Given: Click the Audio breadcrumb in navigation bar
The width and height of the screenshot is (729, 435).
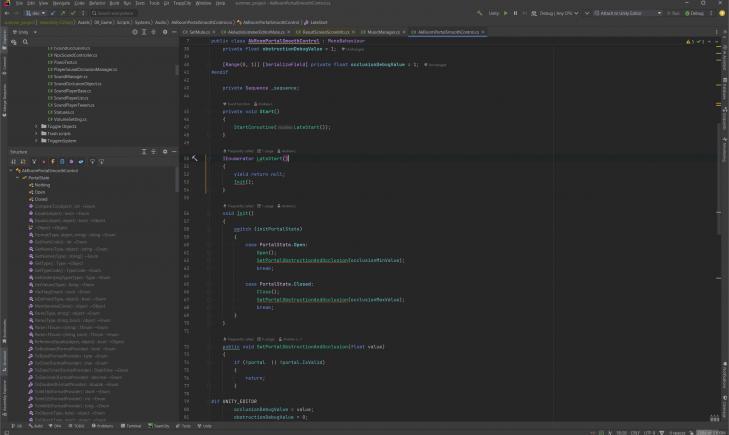Looking at the screenshot, I should point(160,22).
